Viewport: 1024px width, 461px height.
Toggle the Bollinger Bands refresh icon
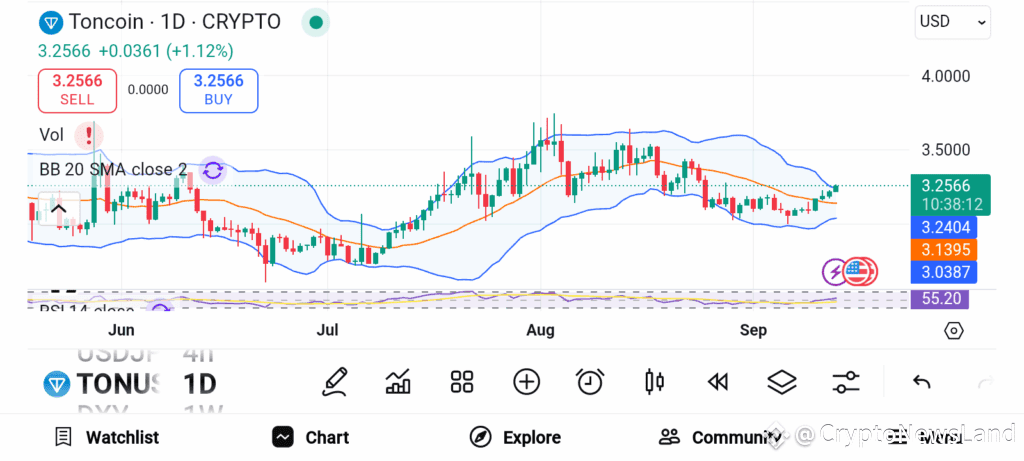[212, 171]
